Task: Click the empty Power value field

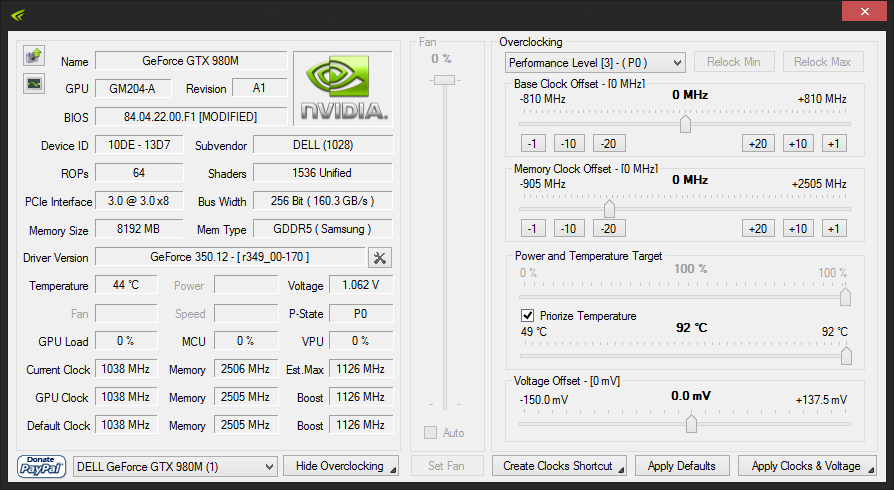Action: (246, 285)
